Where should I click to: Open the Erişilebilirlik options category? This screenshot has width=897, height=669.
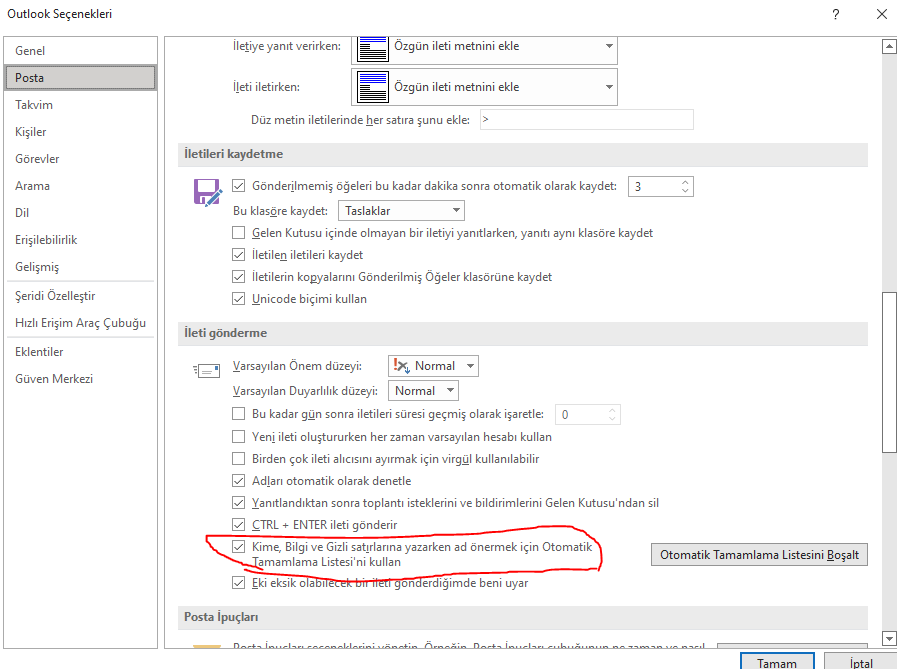(80, 240)
